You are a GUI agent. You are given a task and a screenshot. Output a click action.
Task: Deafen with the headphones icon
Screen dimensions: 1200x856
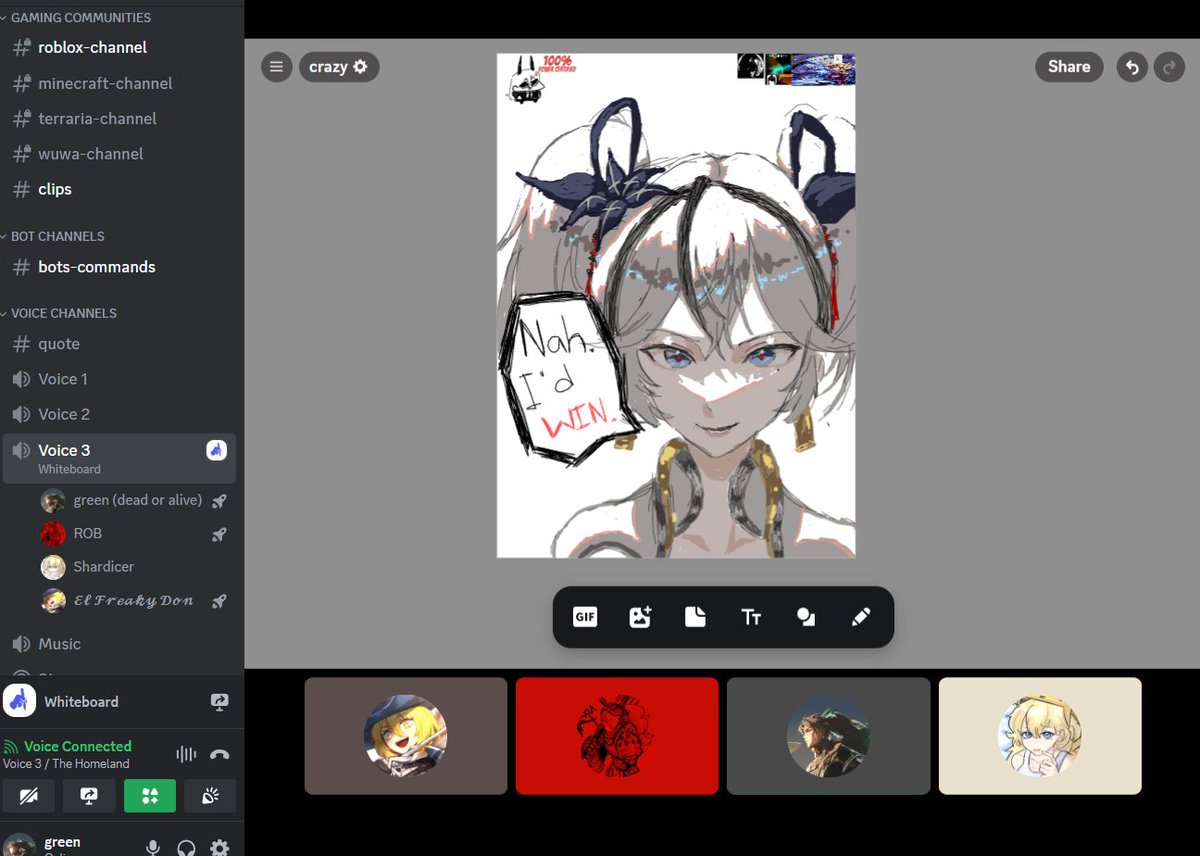186,847
